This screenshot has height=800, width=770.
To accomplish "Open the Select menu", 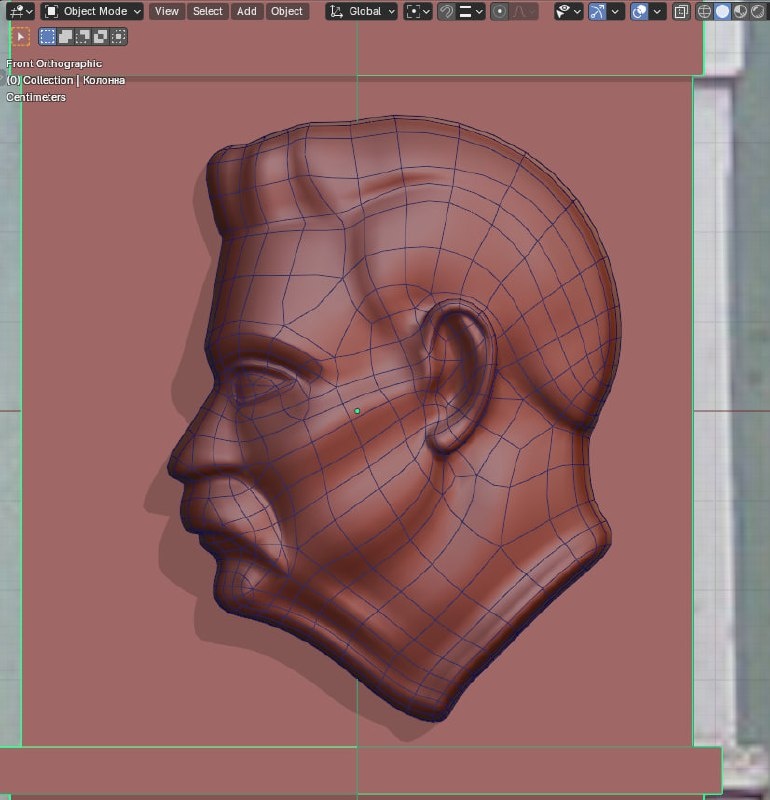I will pos(208,11).
